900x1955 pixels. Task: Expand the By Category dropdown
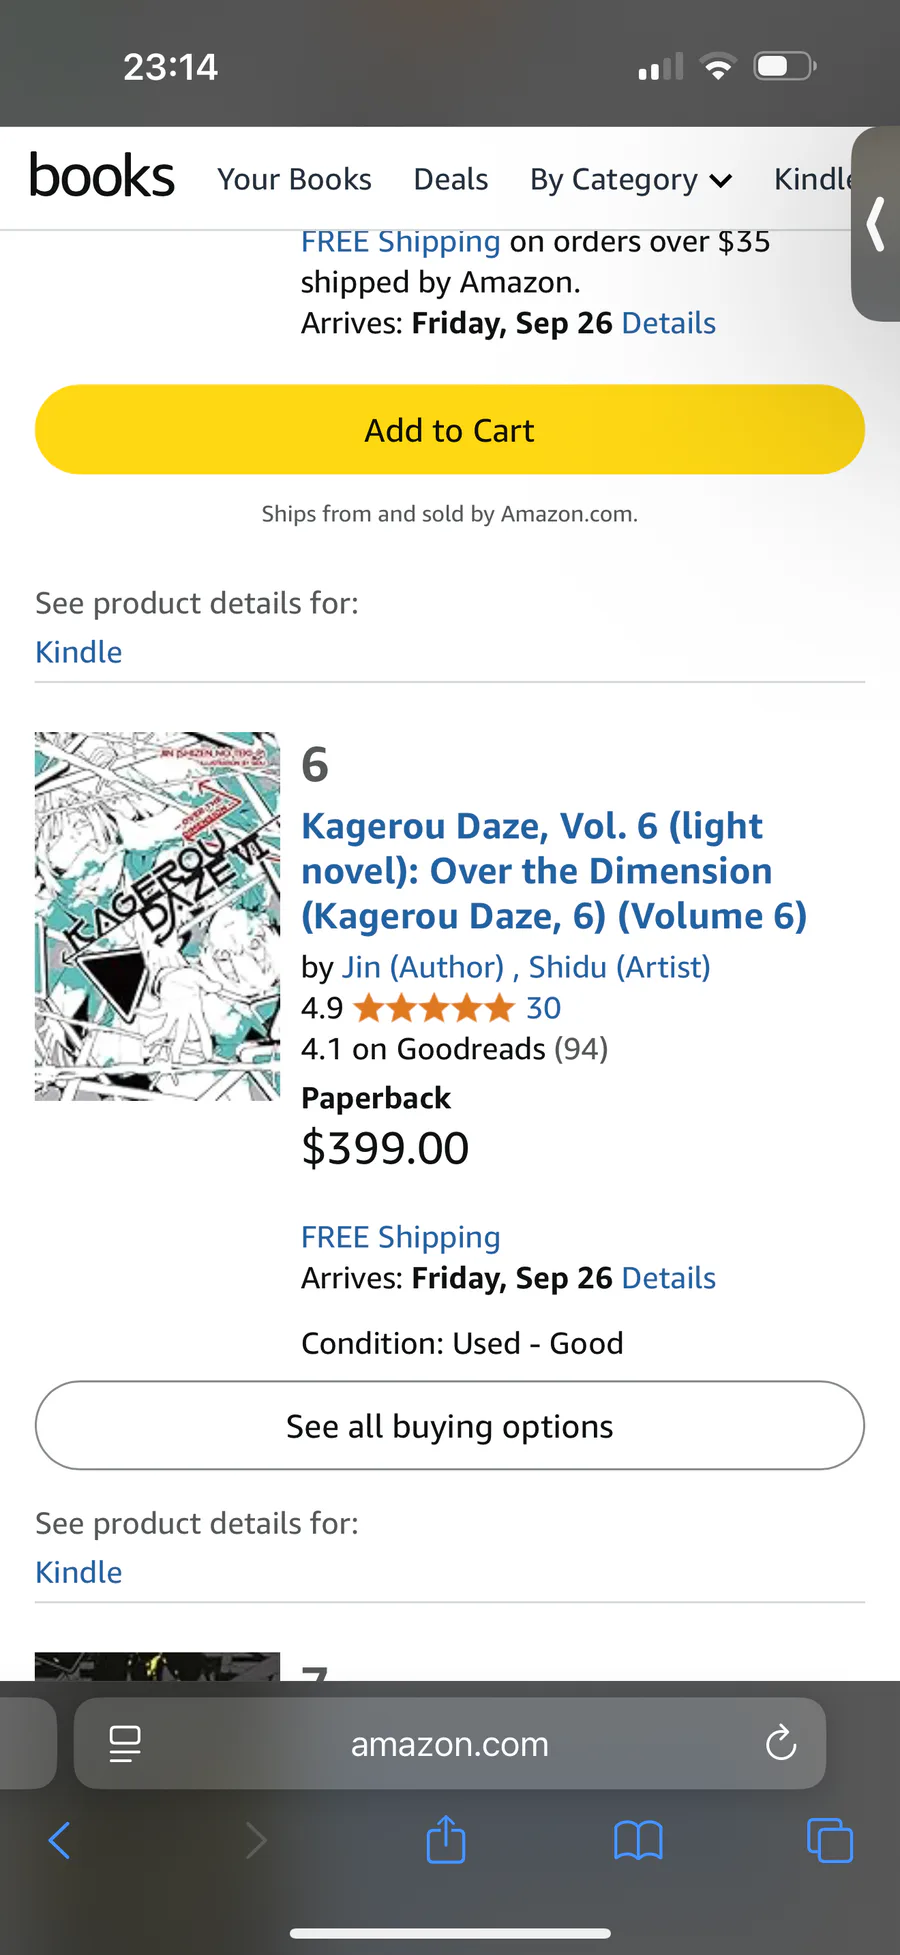[630, 180]
